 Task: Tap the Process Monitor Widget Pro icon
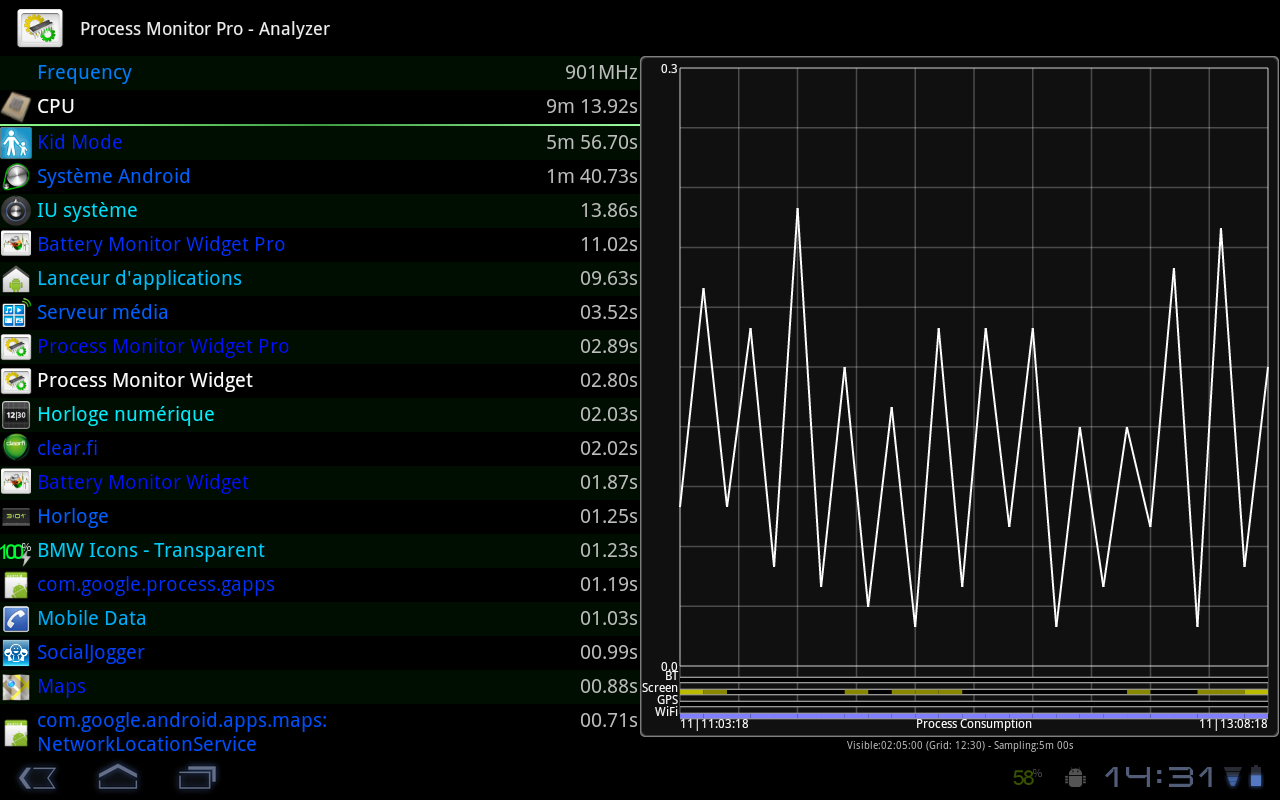(16, 346)
